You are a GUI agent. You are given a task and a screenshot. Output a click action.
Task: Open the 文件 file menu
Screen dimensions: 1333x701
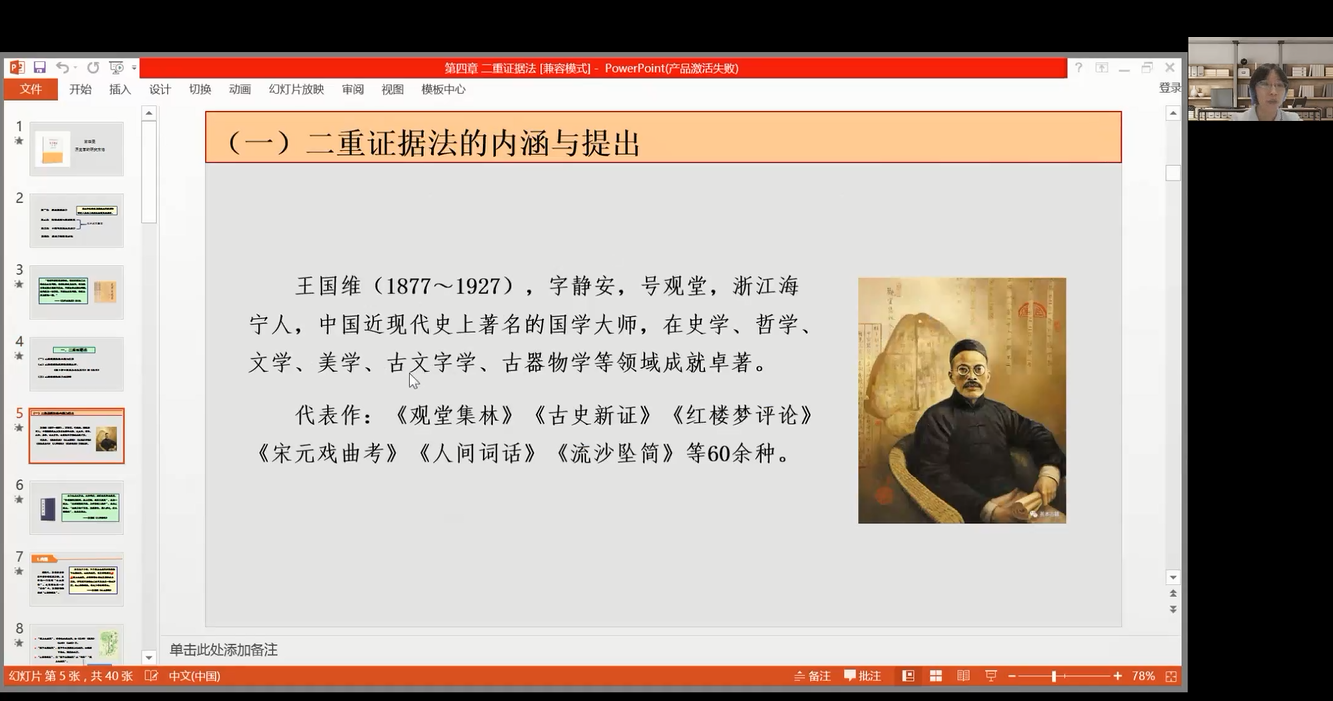tap(31, 89)
